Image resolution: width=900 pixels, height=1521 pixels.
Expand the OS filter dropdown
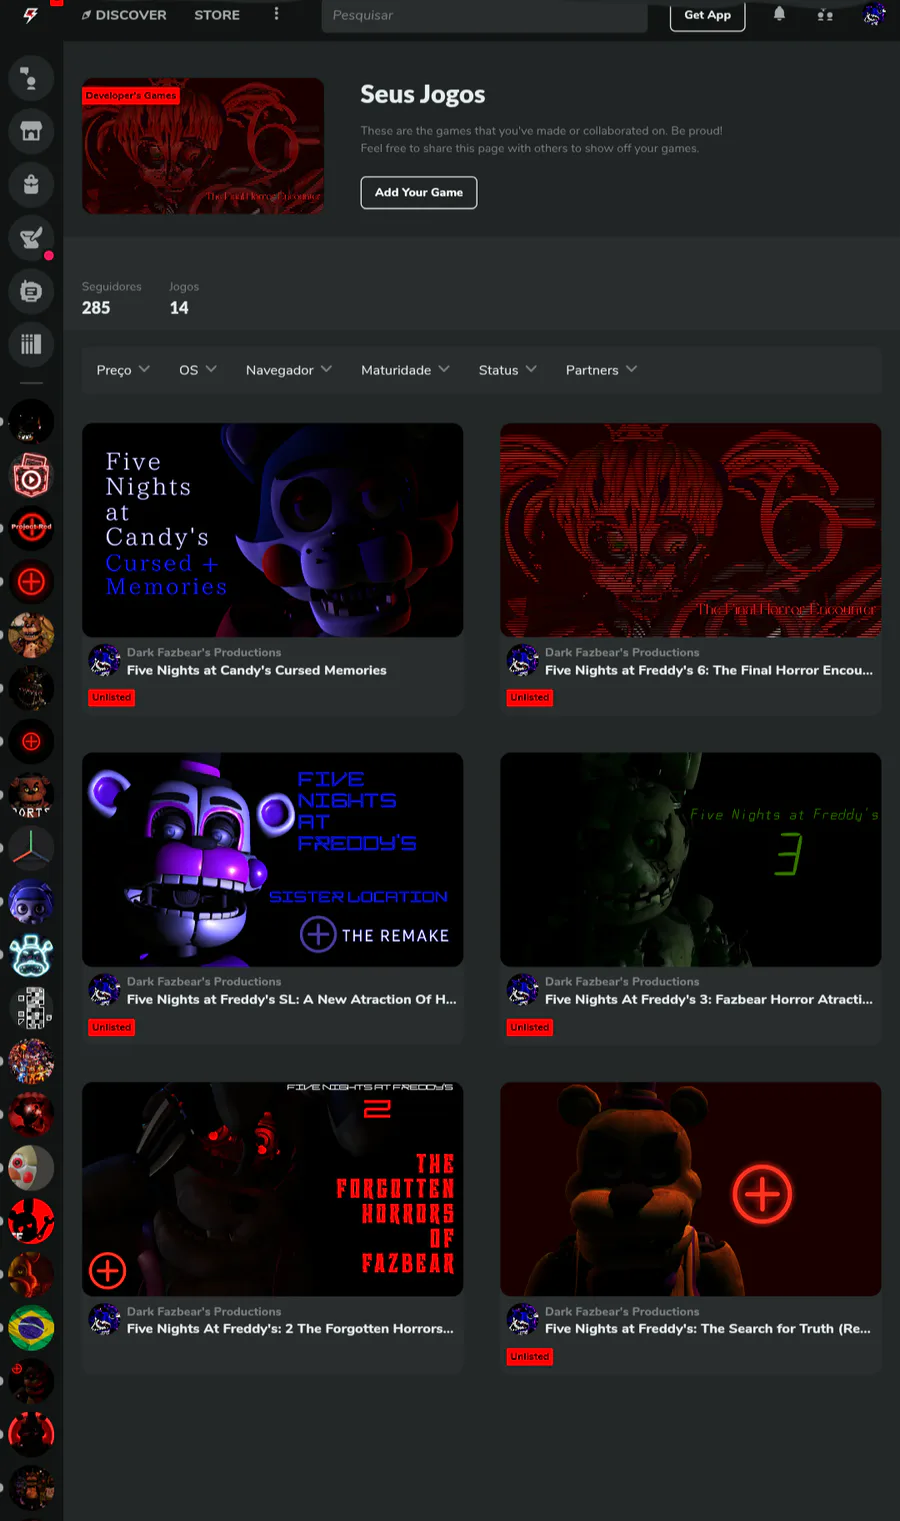pos(197,370)
